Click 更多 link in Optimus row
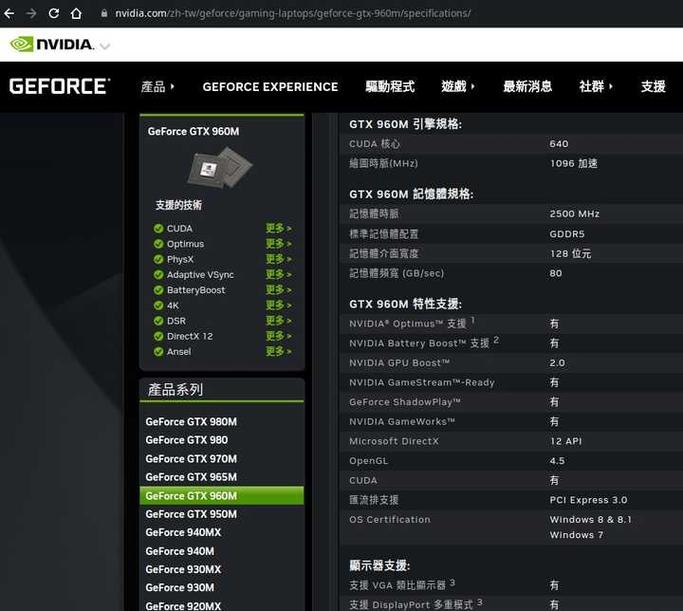683x611 pixels. coord(278,243)
